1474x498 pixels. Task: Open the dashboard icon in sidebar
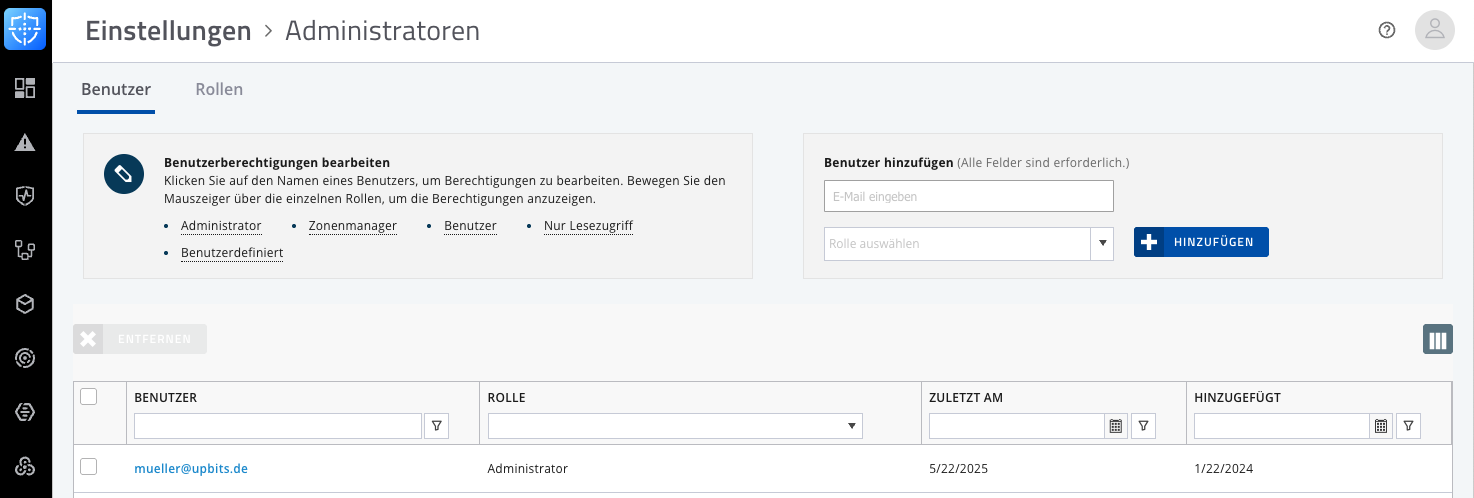(25, 88)
